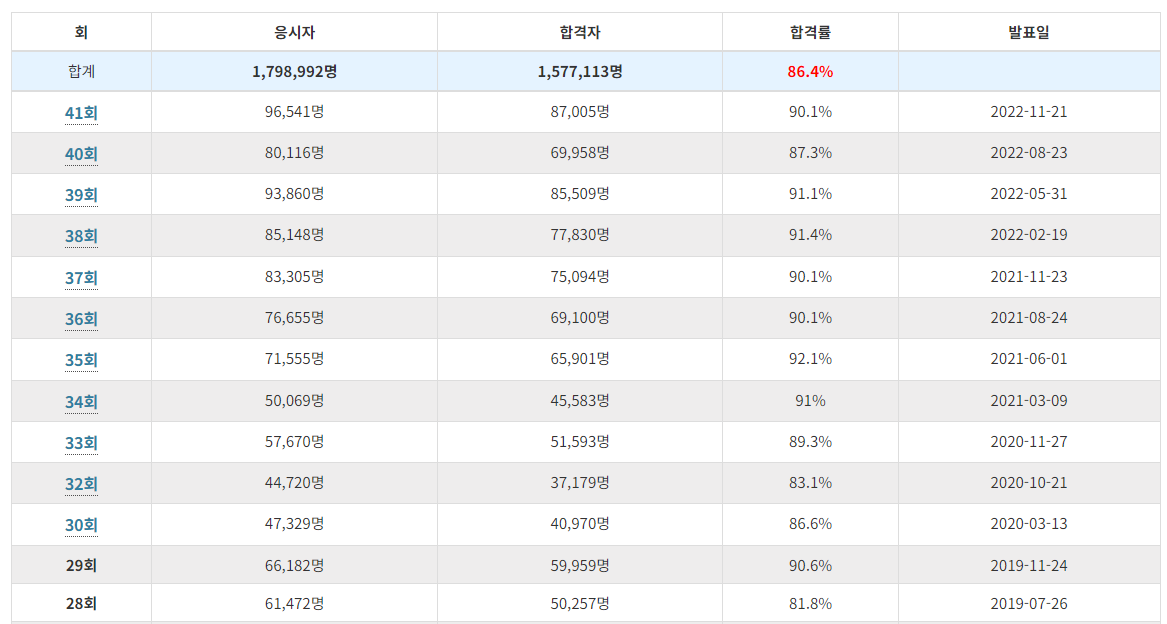
Task: Click the red 86.4% total pass rate
Action: [x=809, y=71]
